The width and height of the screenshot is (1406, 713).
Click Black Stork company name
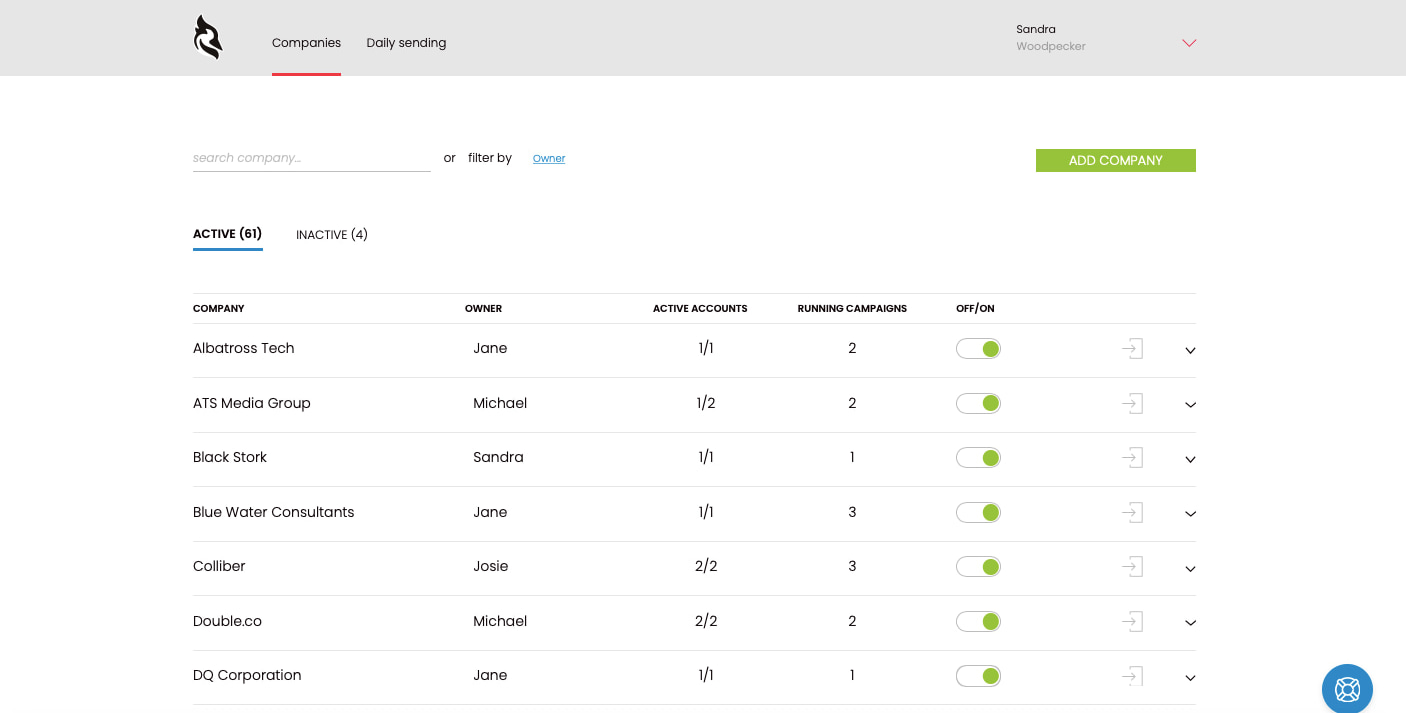coord(230,457)
